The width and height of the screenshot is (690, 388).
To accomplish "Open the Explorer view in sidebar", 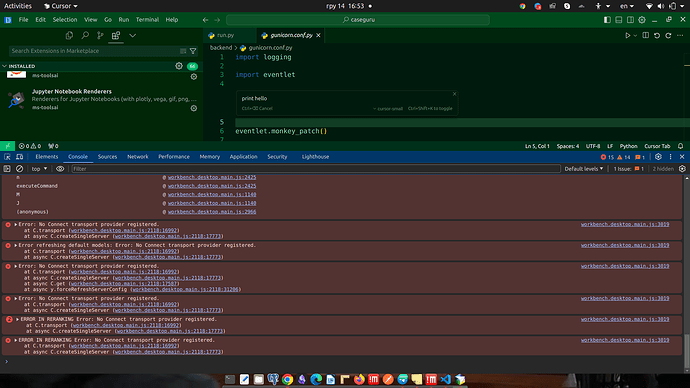I will click(x=69, y=35).
